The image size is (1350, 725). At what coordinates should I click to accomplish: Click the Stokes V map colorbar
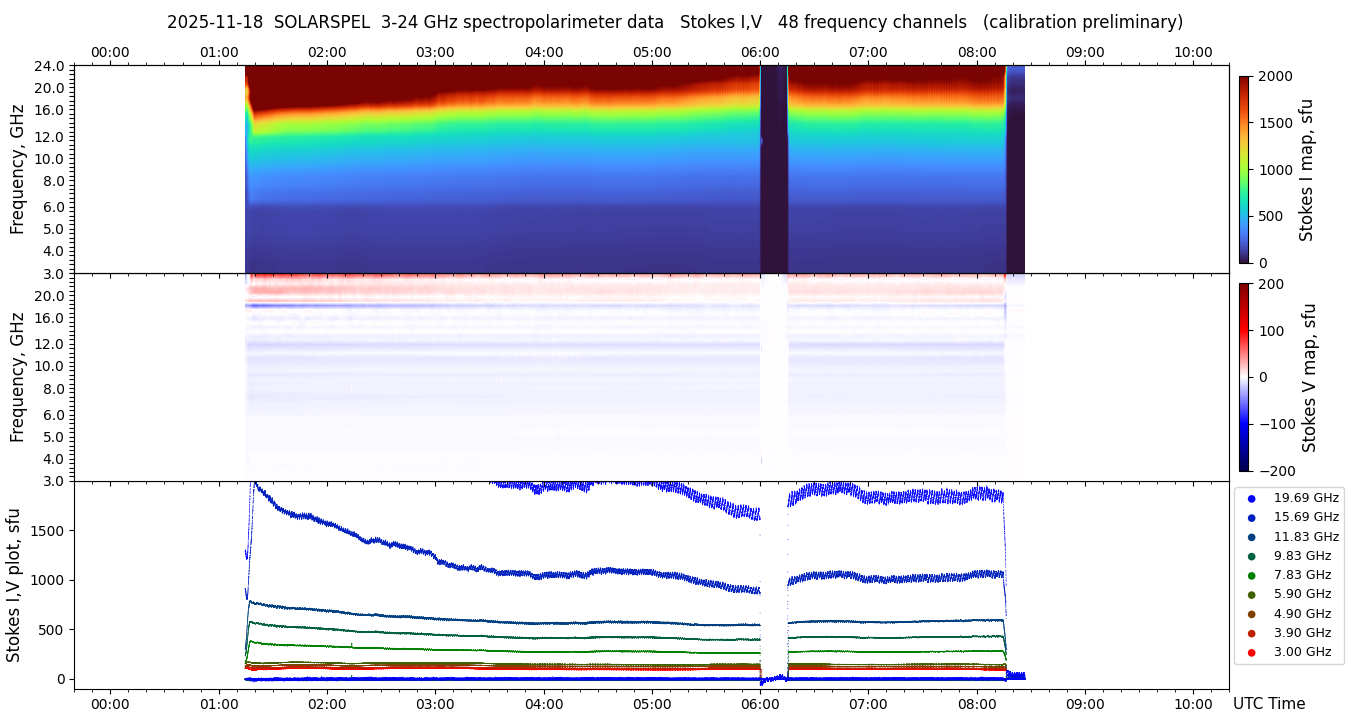pyautogui.click(x=1244, y=377)
